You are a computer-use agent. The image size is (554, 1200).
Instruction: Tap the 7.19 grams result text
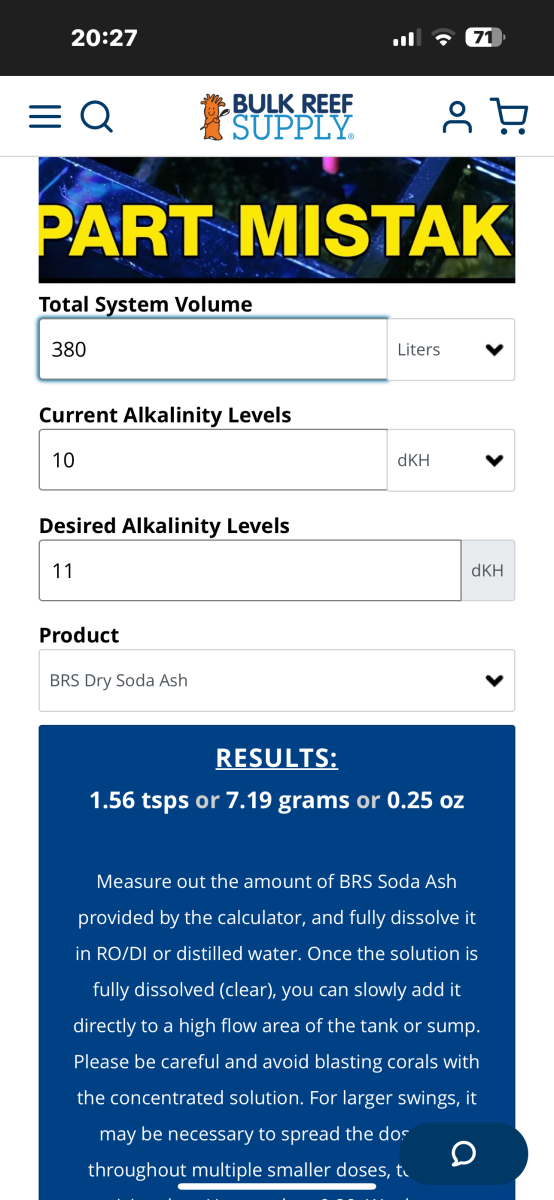(288, 800)
